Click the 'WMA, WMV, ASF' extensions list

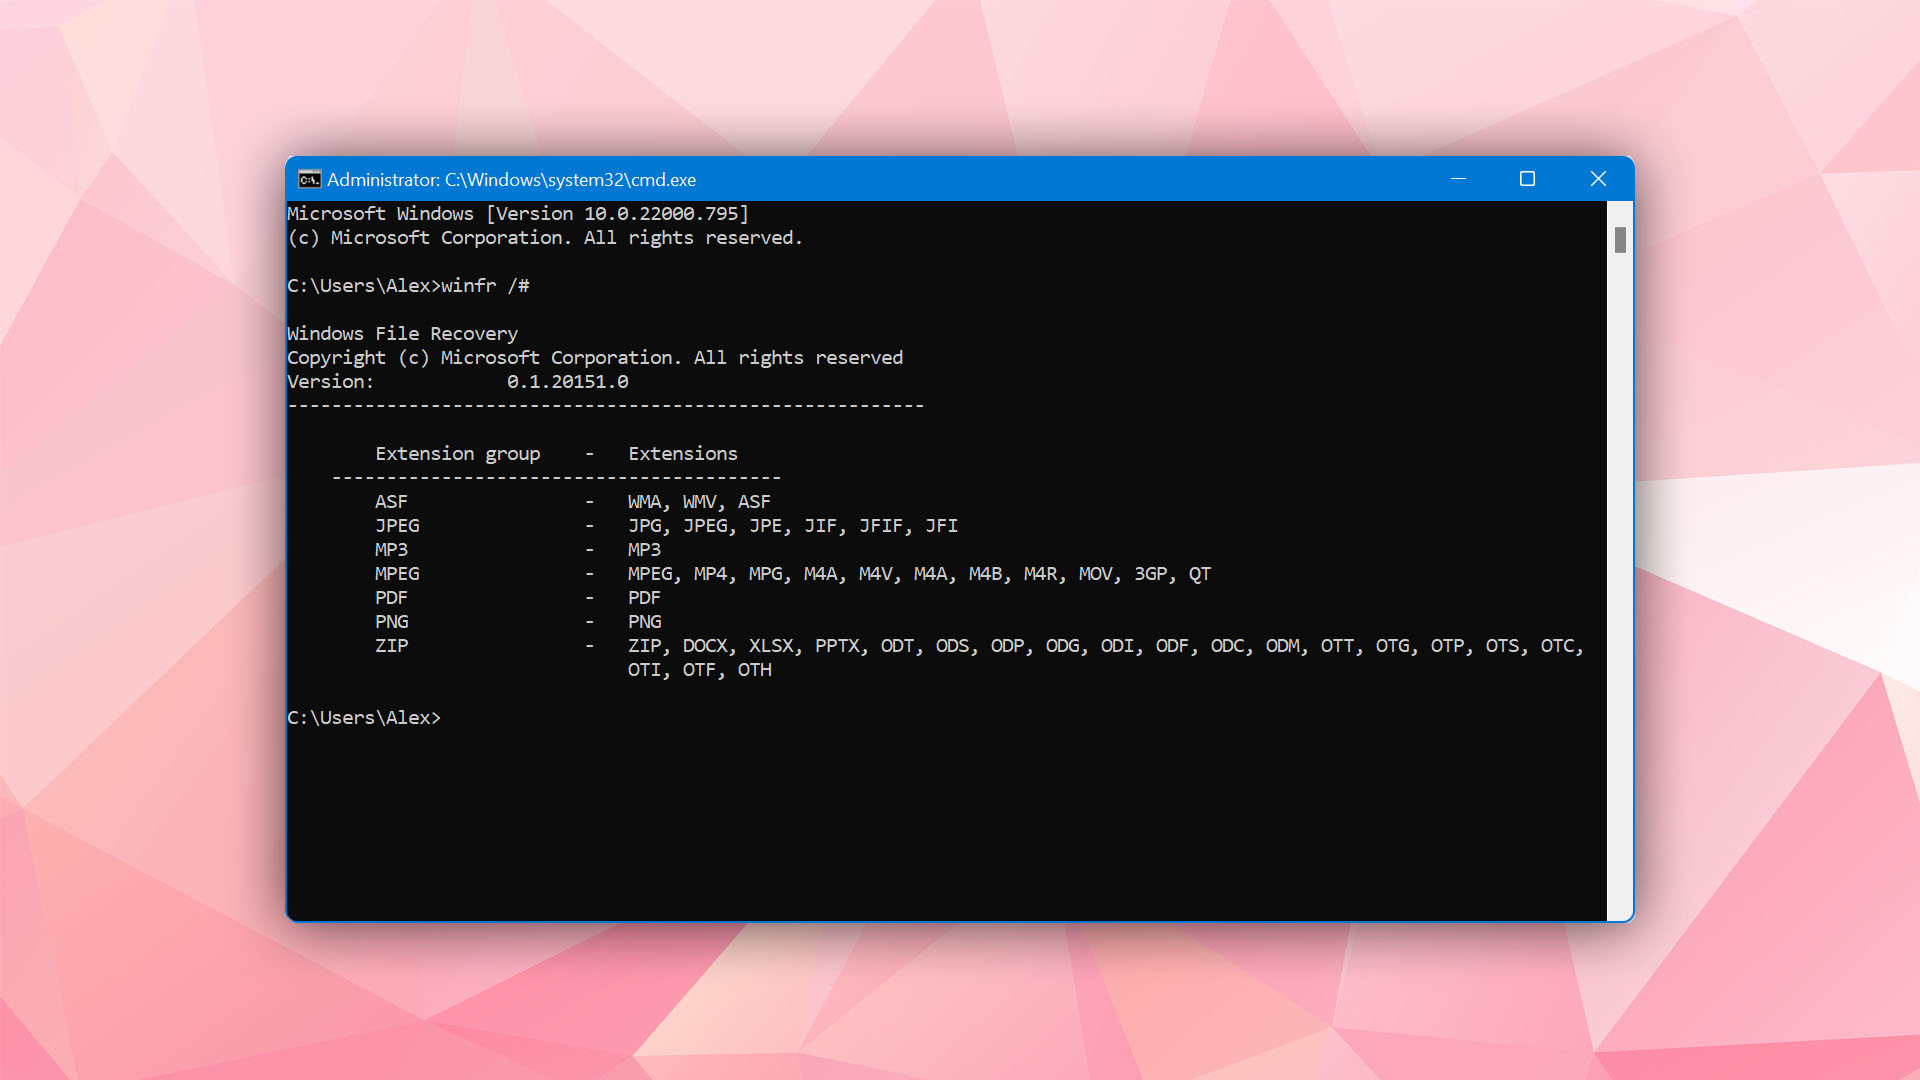[699, 502]
